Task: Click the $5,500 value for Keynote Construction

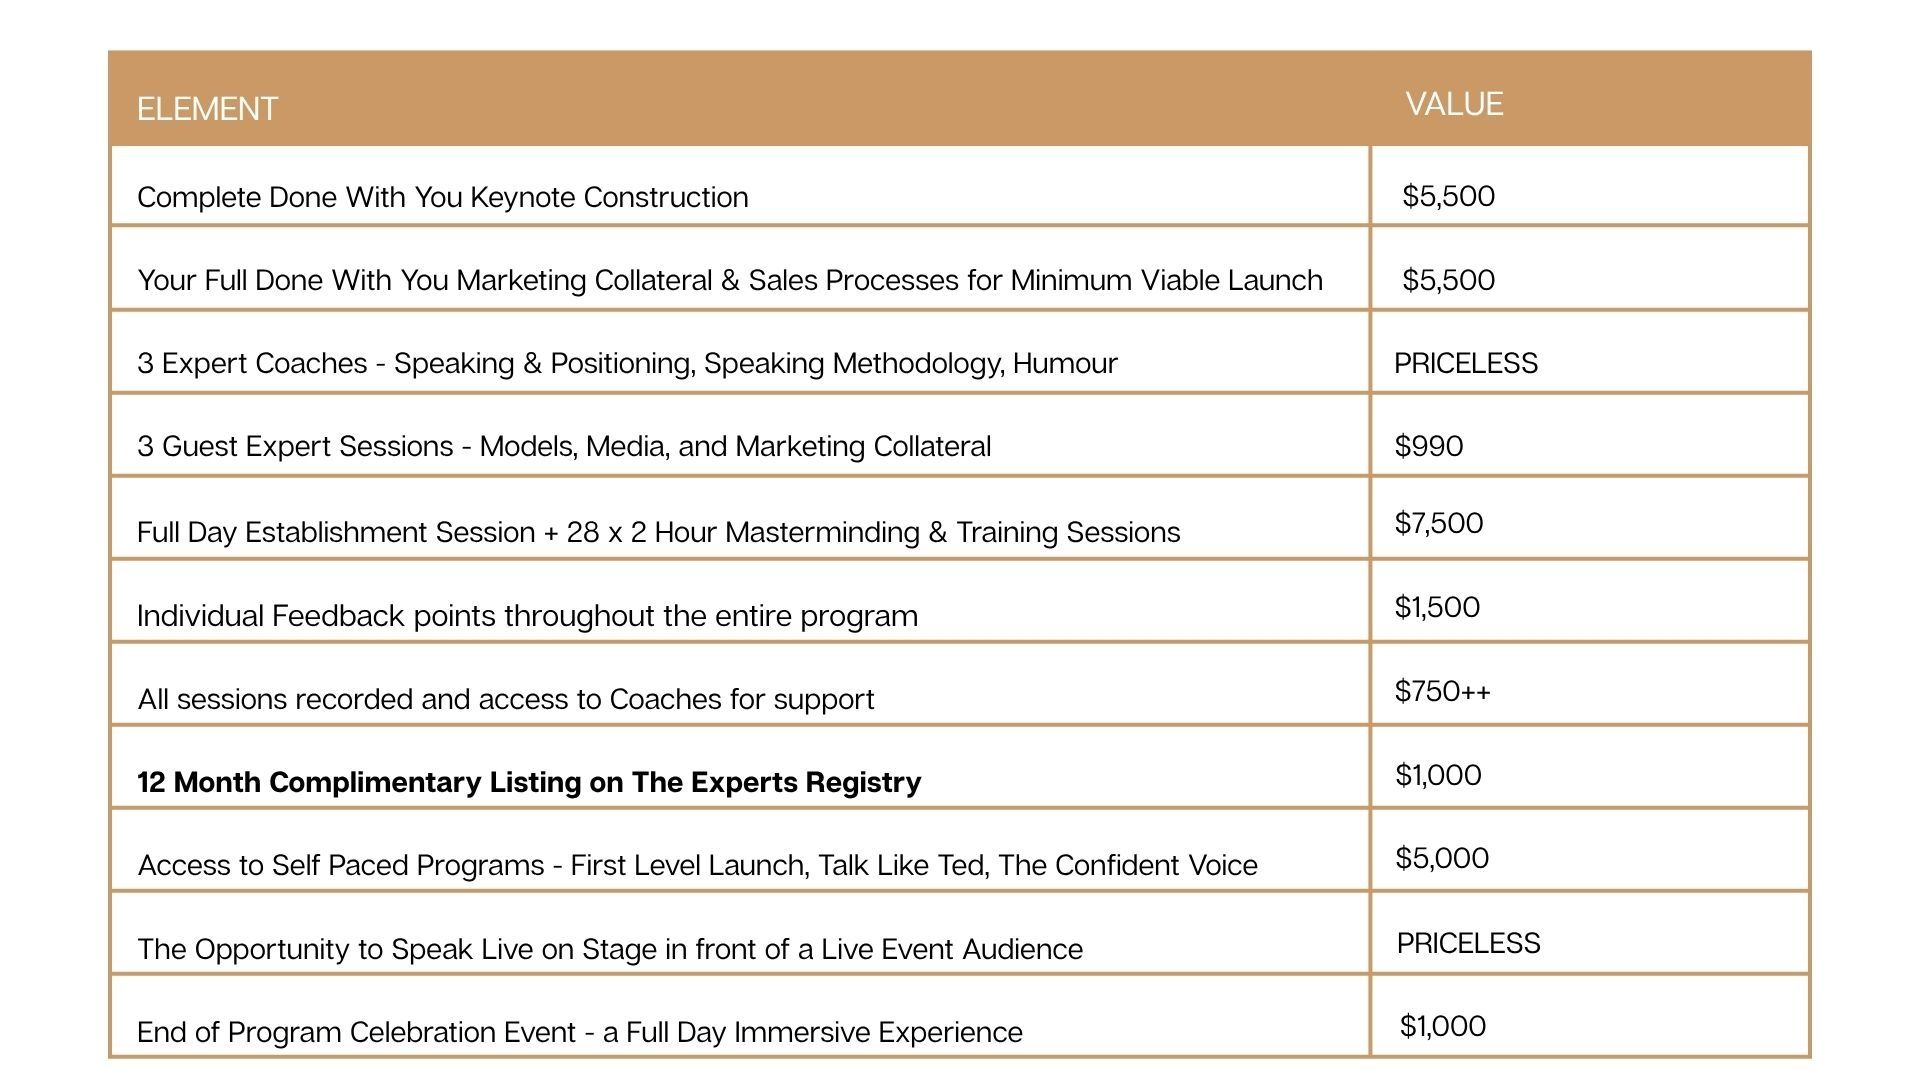Action: [x=1448, y=196]
